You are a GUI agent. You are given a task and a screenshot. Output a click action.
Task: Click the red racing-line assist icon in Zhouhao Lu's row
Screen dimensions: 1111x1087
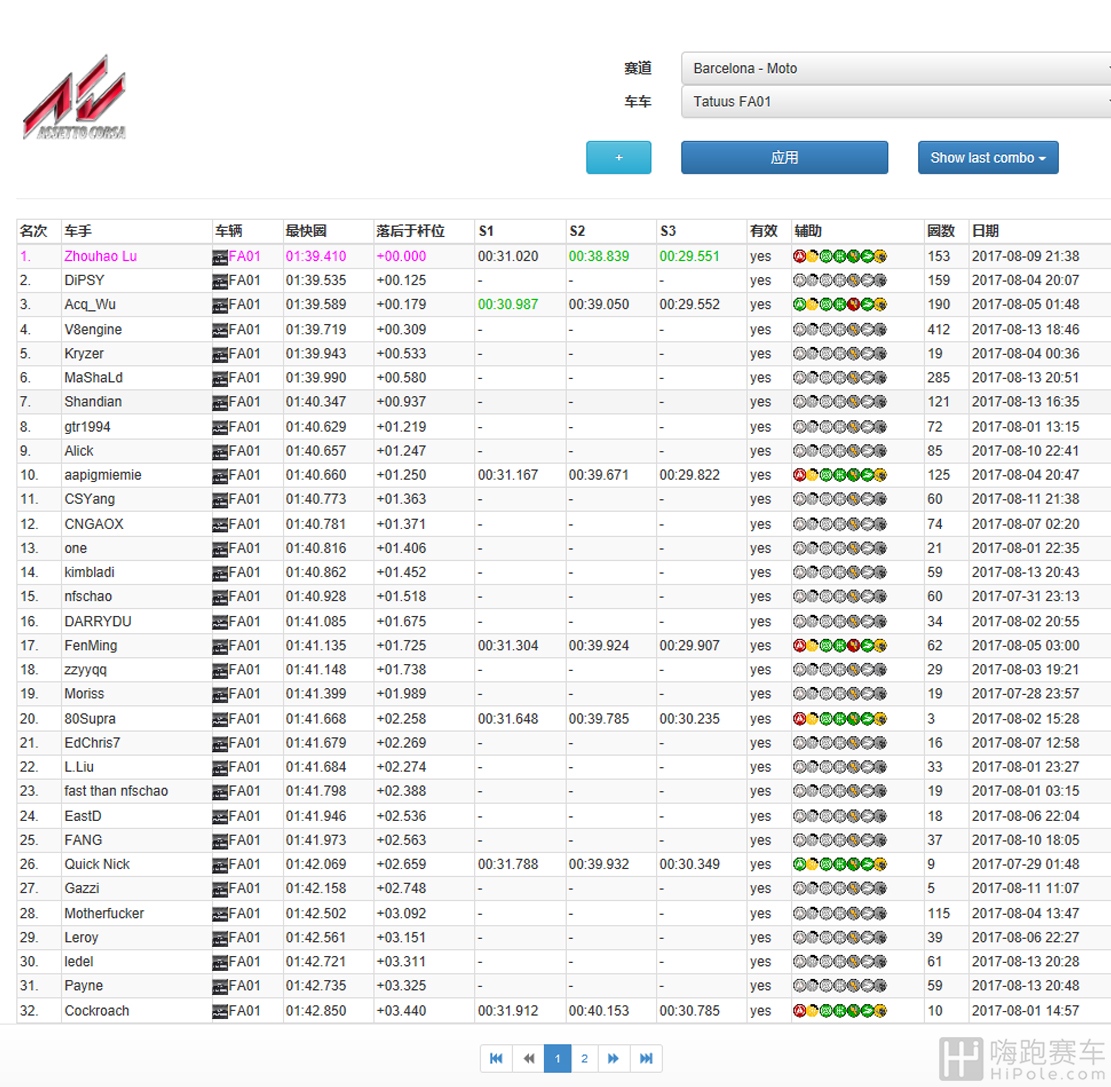point(799,257)
